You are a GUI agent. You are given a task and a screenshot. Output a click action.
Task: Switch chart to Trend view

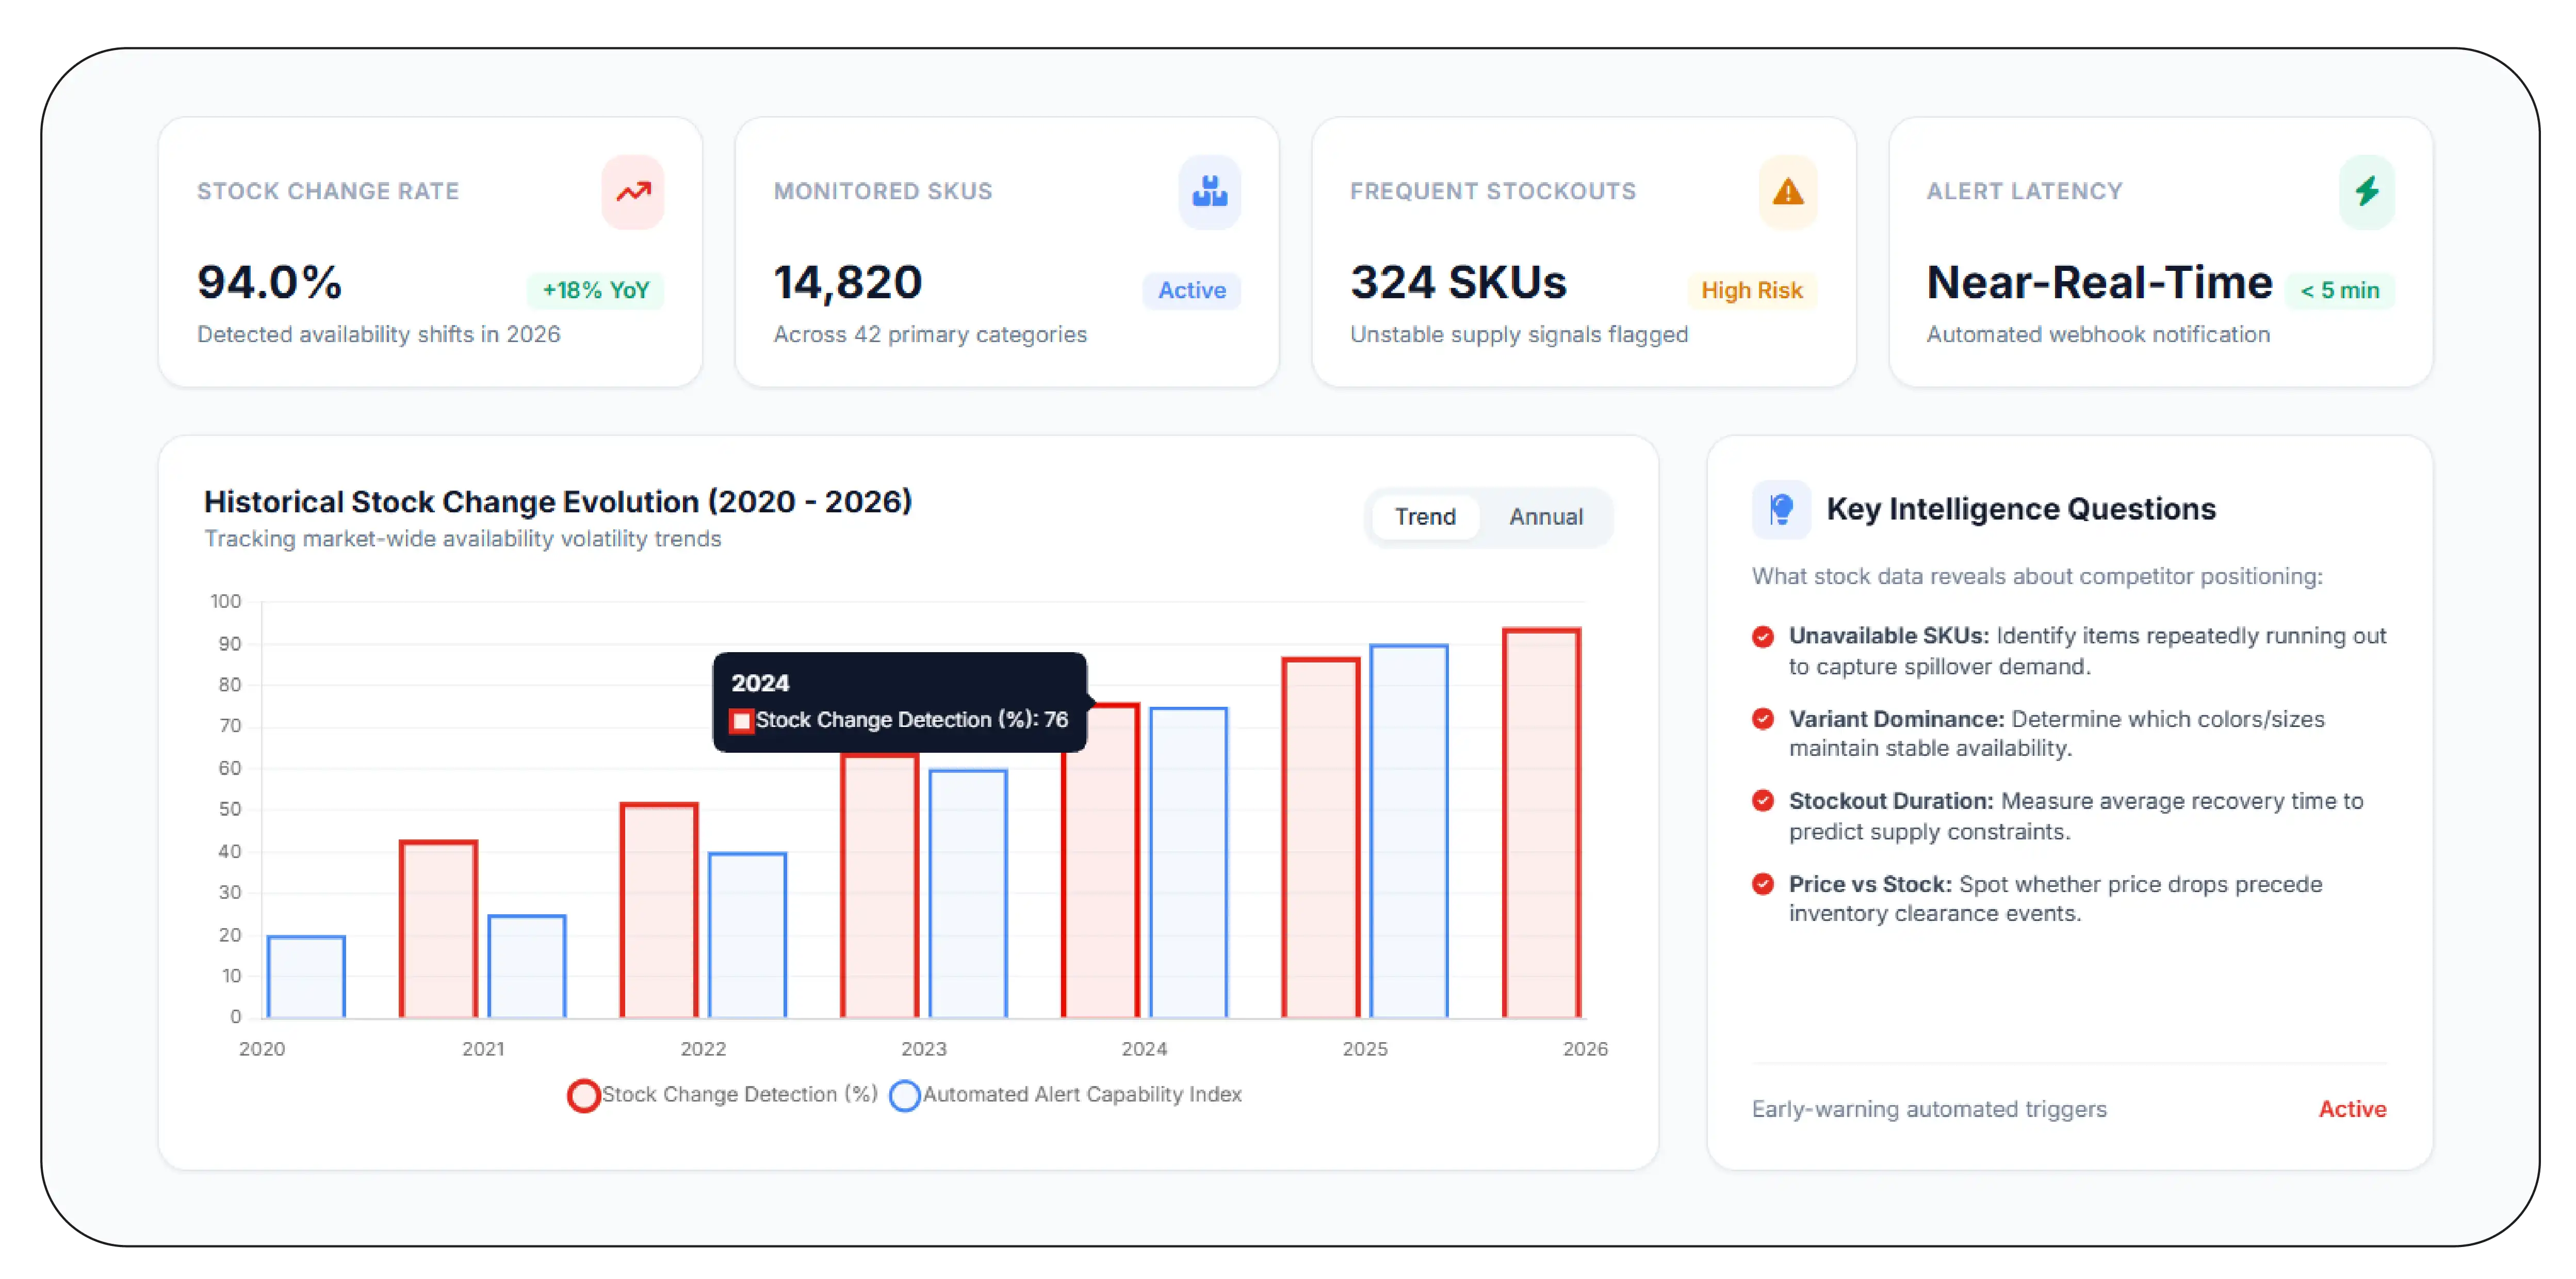point(1425,517)
